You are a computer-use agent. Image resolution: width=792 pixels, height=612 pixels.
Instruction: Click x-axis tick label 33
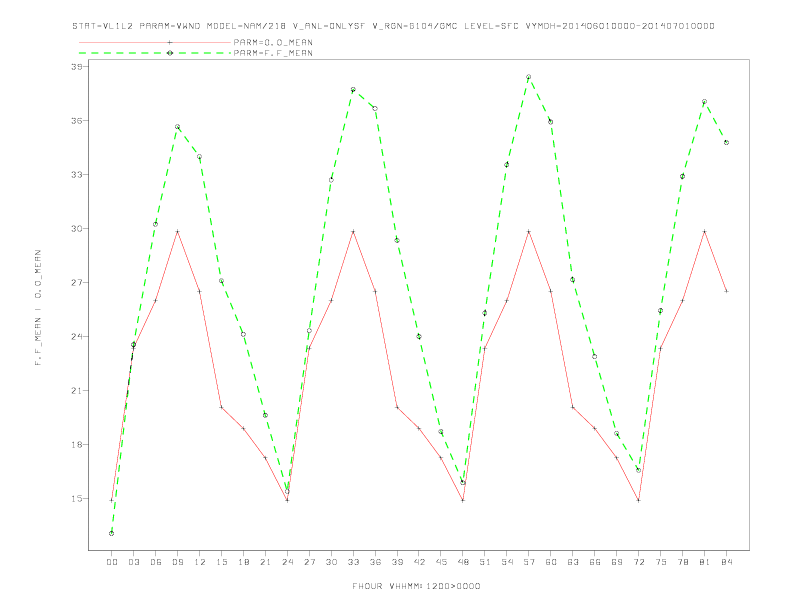click(353, 562)
